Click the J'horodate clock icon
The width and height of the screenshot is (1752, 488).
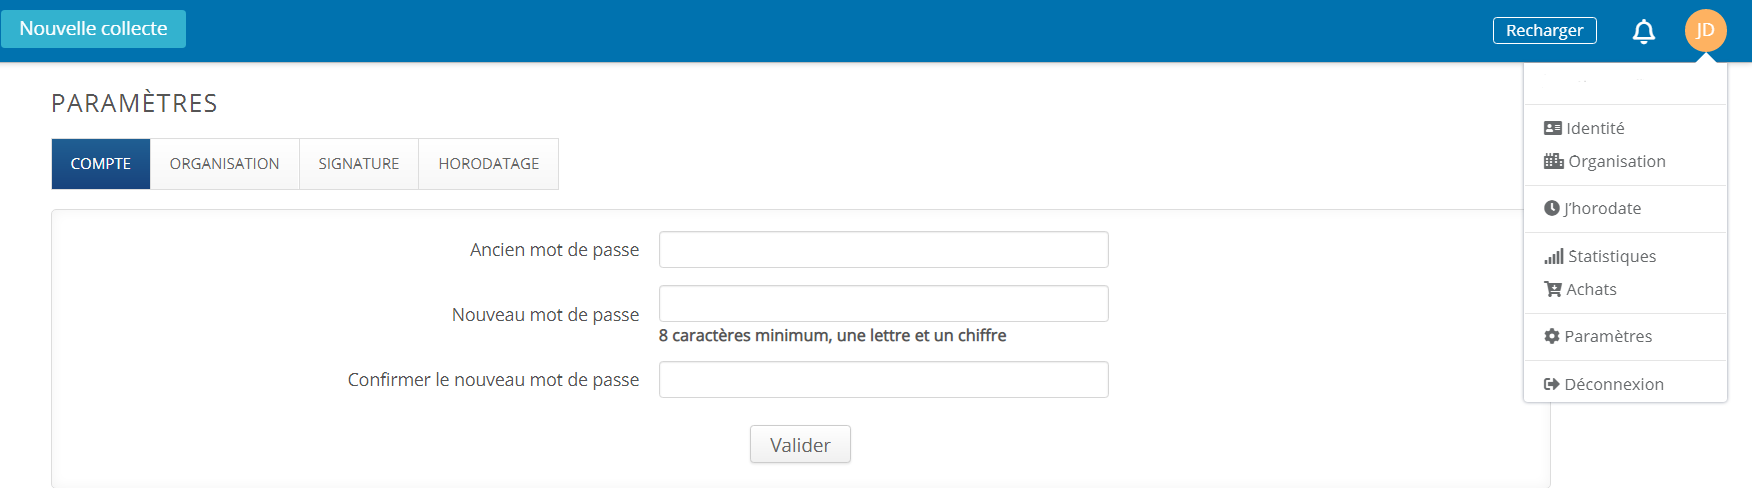click(x=1551, y=208)
